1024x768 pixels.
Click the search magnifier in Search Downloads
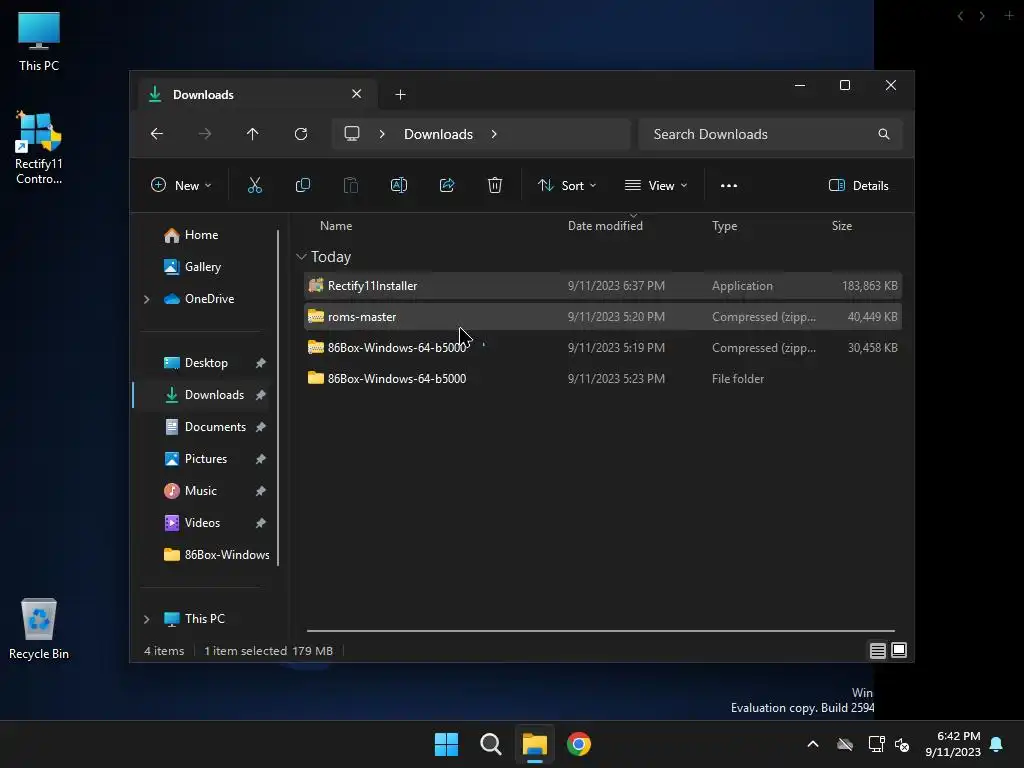tap(884, 134)
